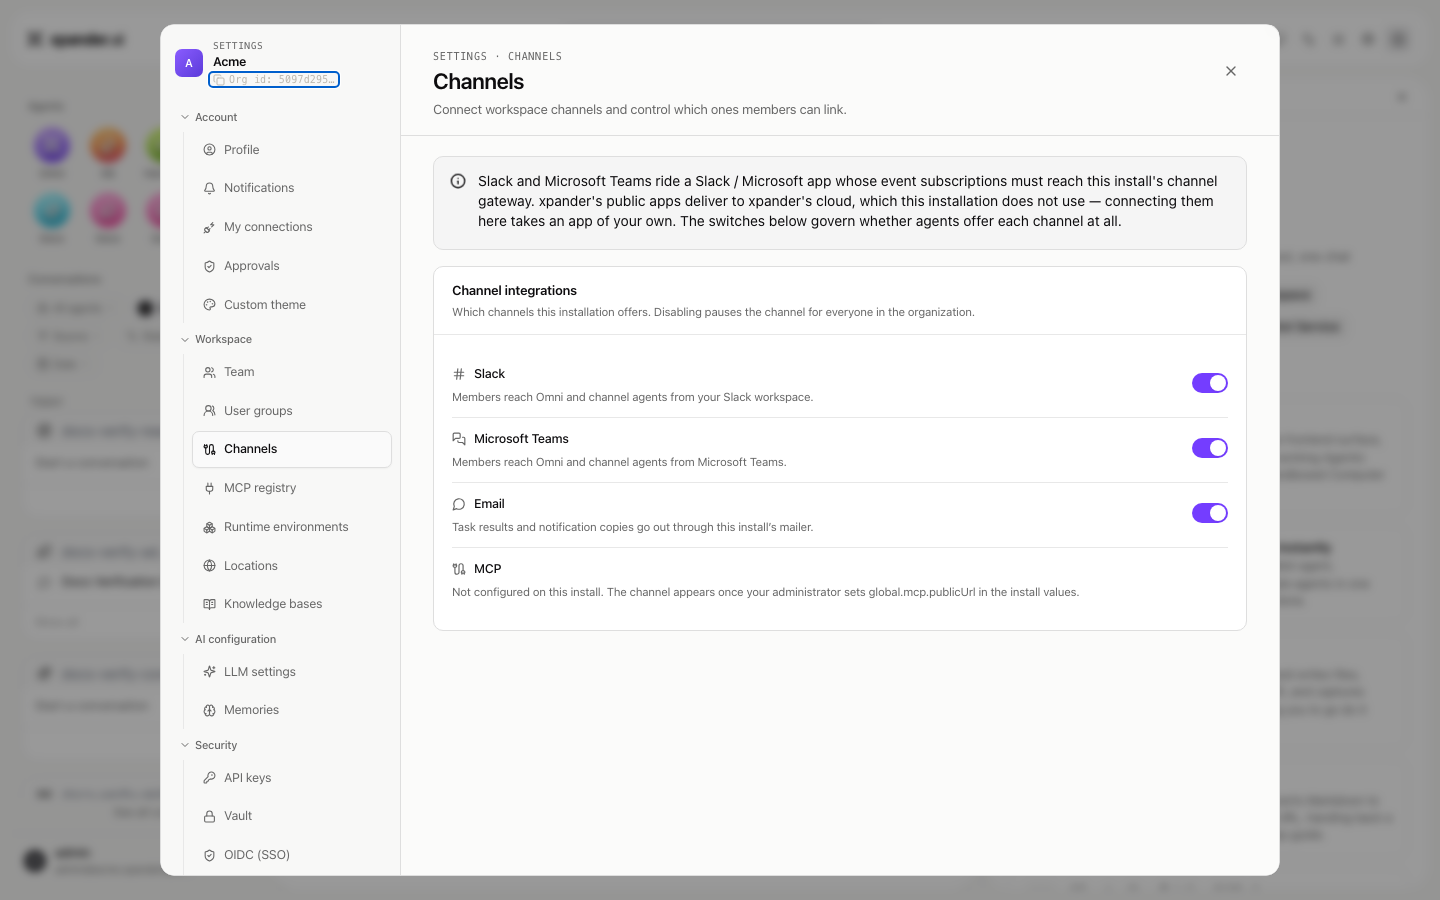Click the Security section label
Screen dimensions: 1440x900
(x=216, y=746)
